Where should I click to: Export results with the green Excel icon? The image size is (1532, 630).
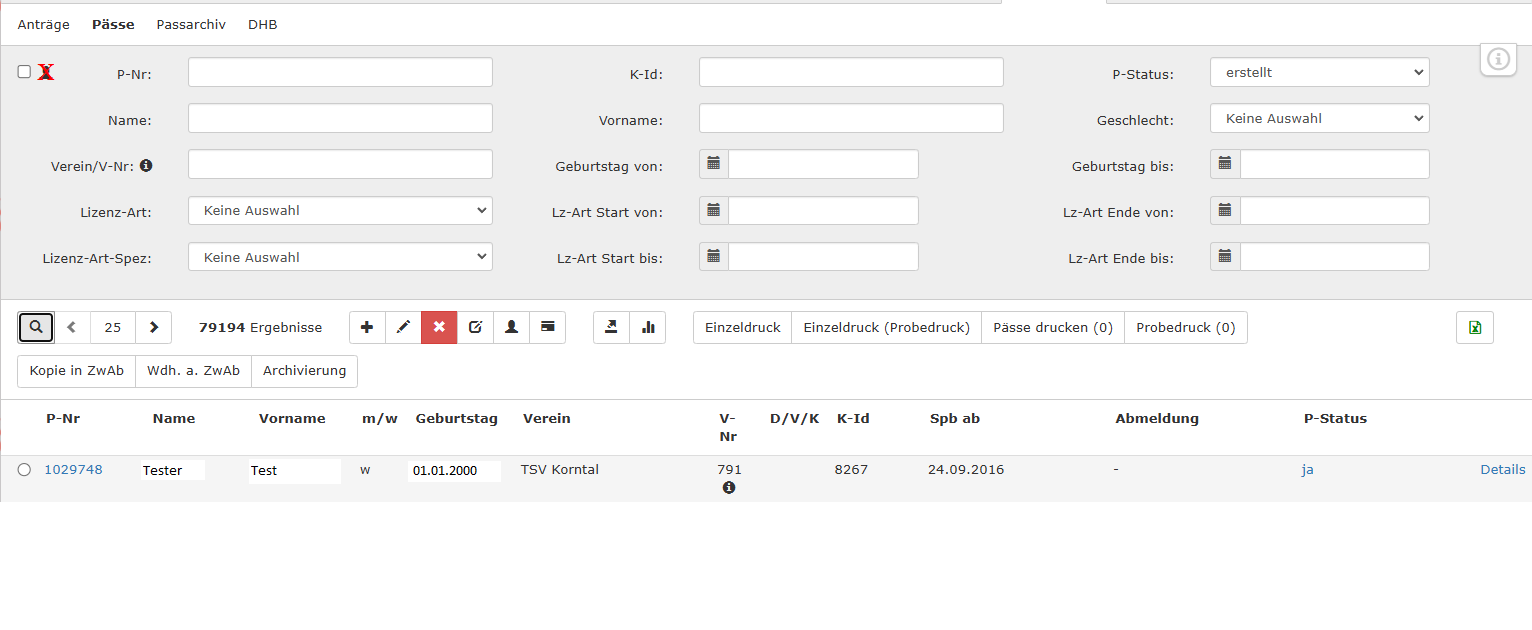[x=1474, y=327]
